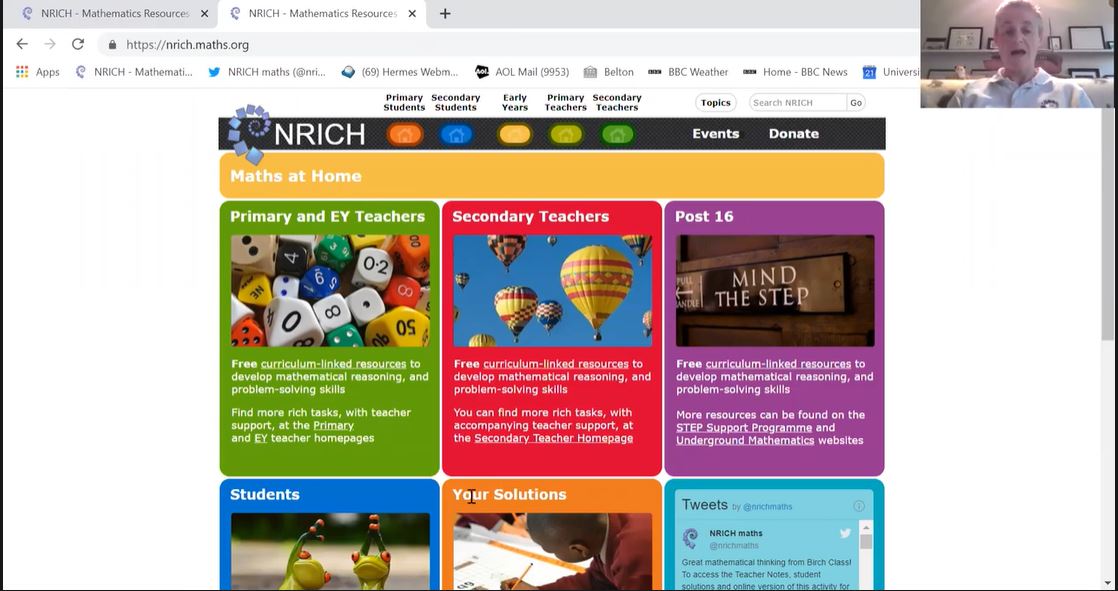Go back using the browser back arrow
Screen dimensions: 1118x591
click(22, 44)
